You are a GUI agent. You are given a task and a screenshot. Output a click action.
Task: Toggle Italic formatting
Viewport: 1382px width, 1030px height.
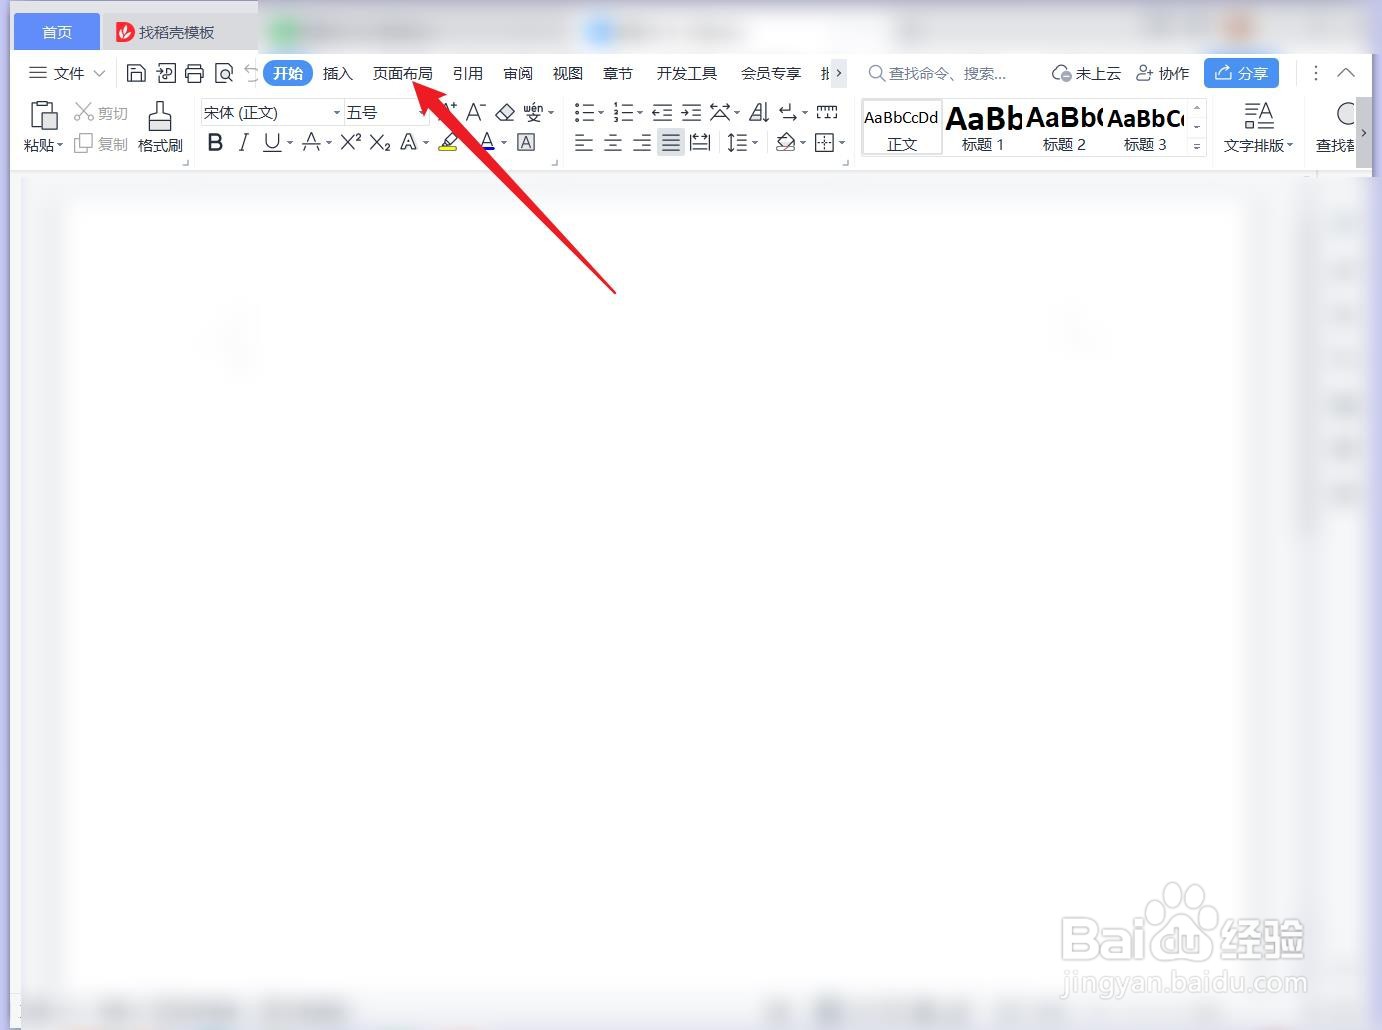click(243, 143)
